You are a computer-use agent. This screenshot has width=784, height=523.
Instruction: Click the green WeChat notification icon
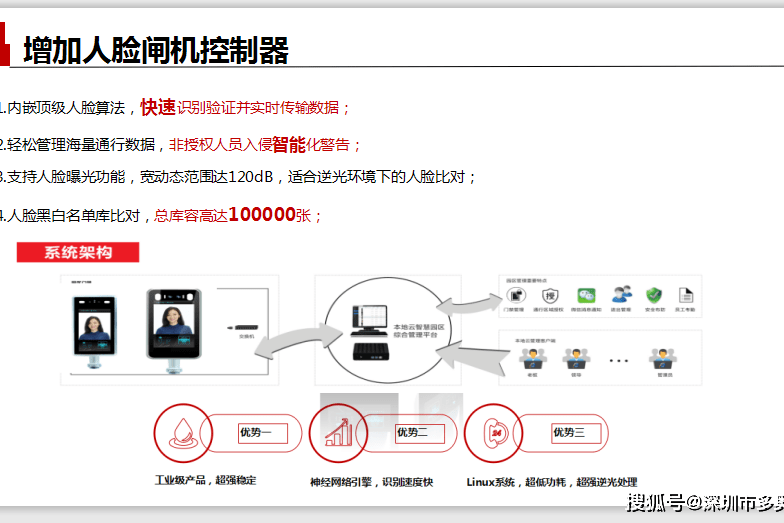point(587,296)
